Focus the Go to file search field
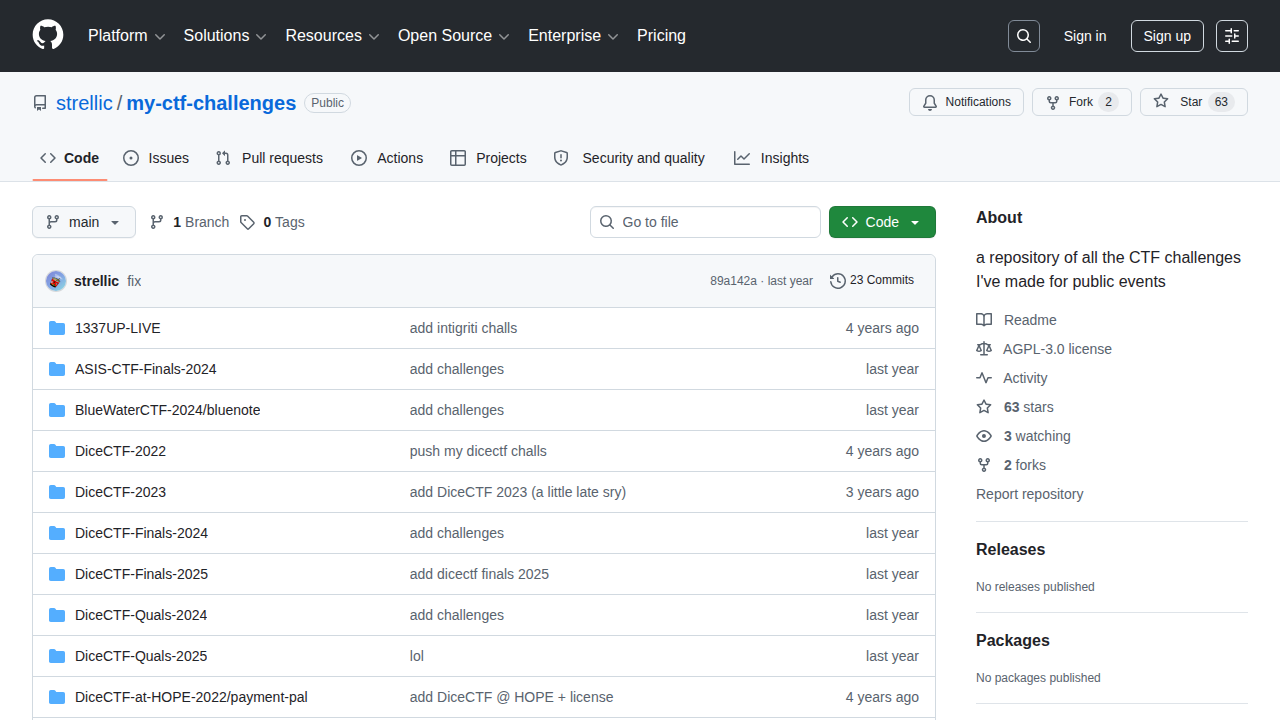The width and height of the screenshot is (1280, 720). tap(705, 222)
